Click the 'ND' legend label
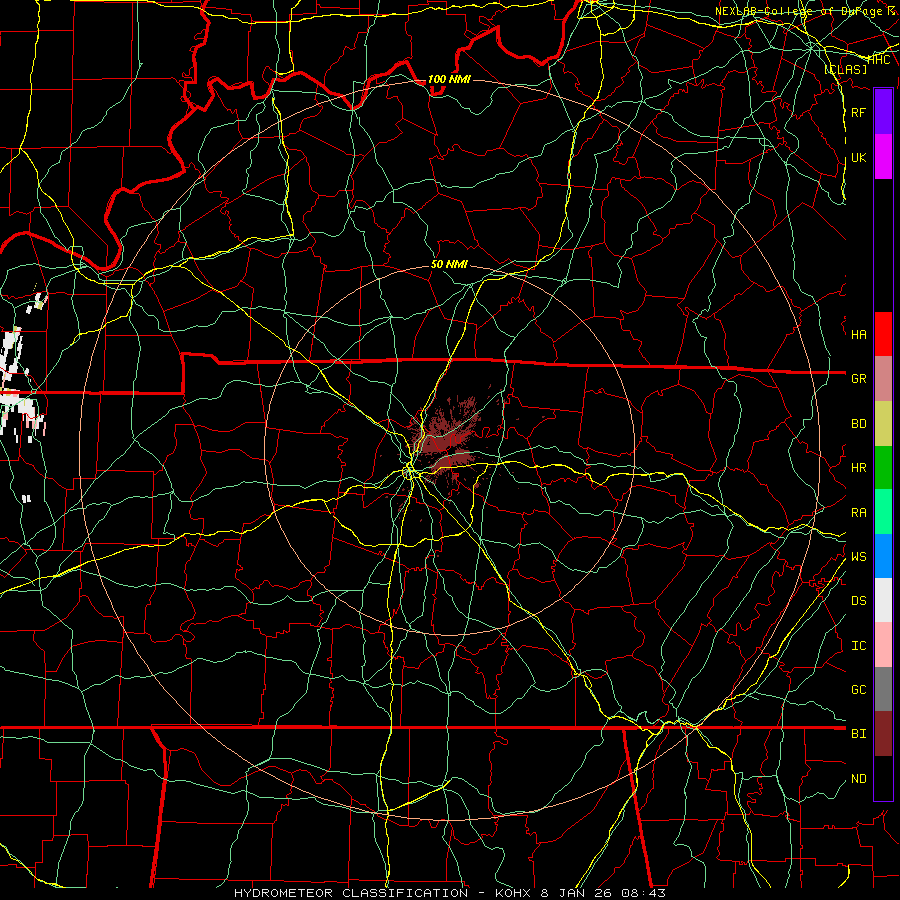Image resolution: width=900 pixels, height=900 pixels. pos(859,779)
